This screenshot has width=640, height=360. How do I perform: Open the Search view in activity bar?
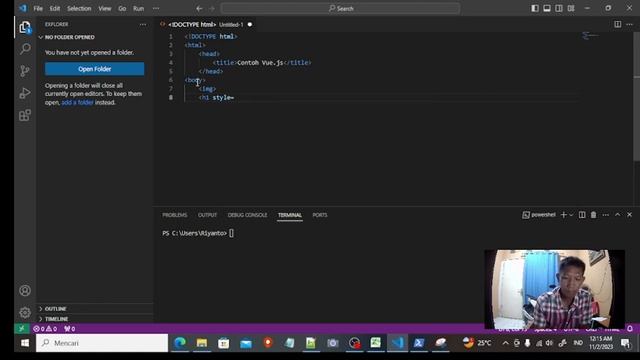coord(25,49)
